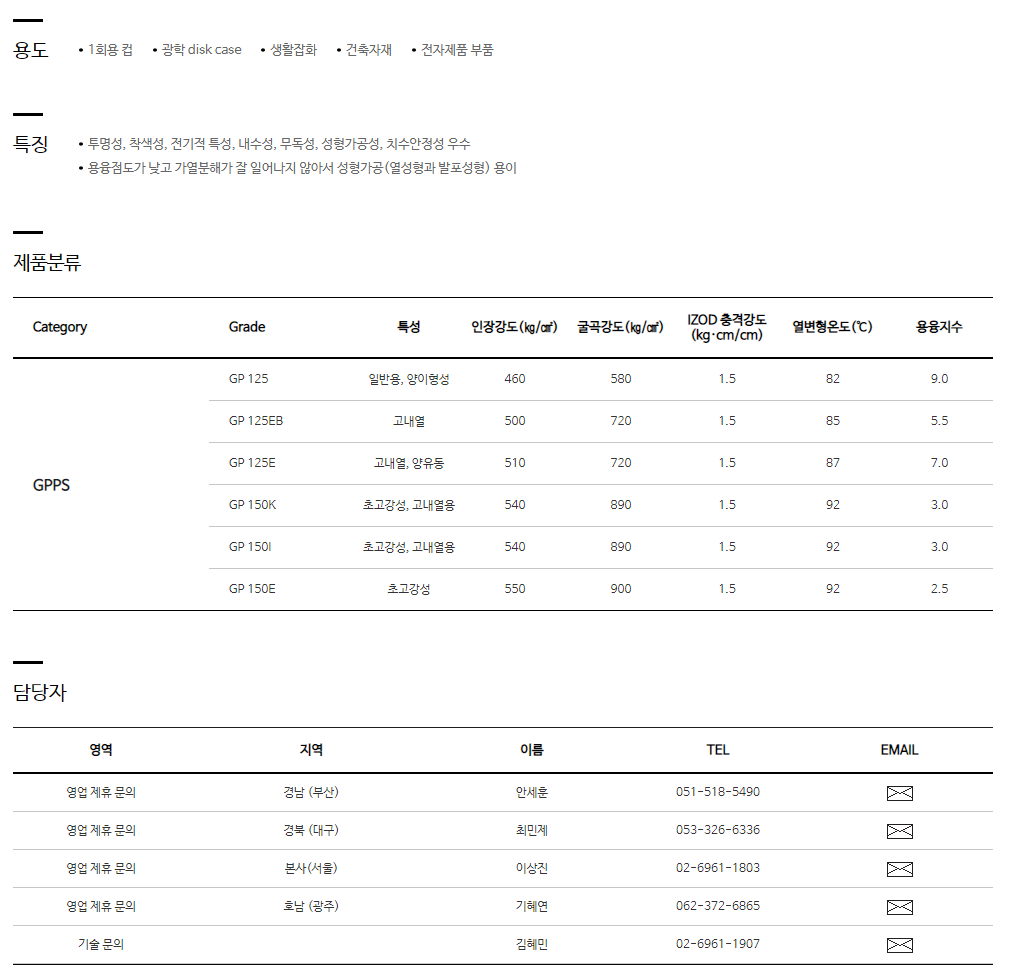
Task: Click phone number 051-518-5490
Action: (x=718, y=792)
